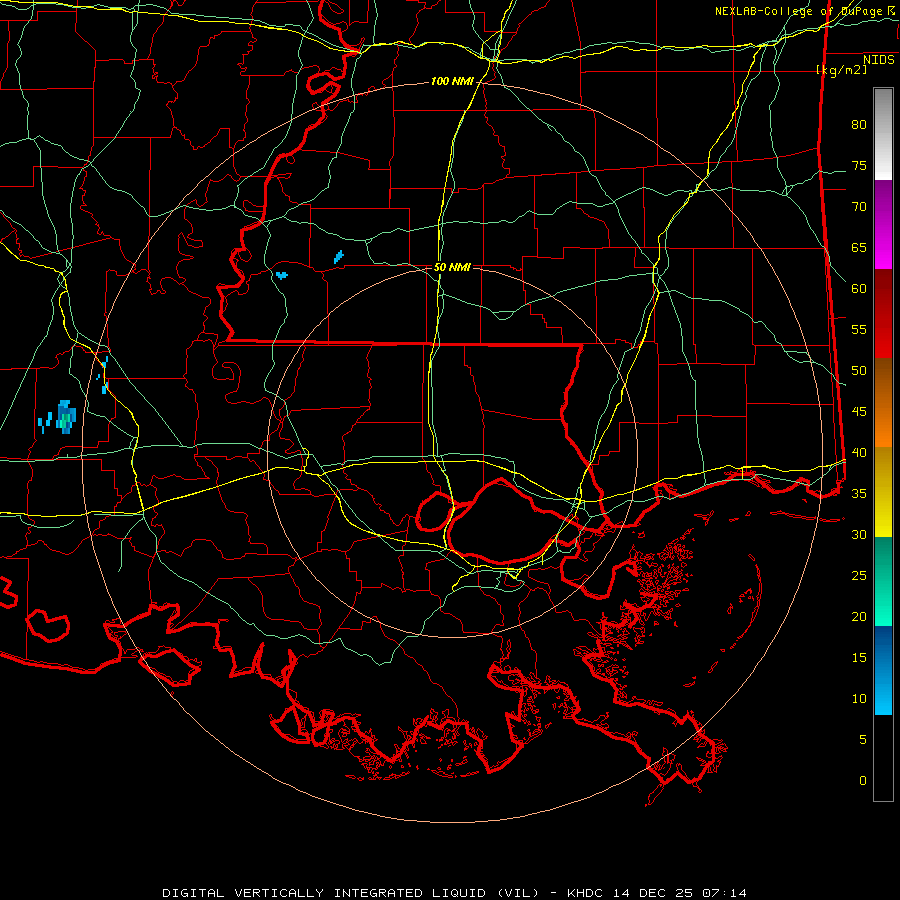Pick the red segment of the color bar

(883, 313)
